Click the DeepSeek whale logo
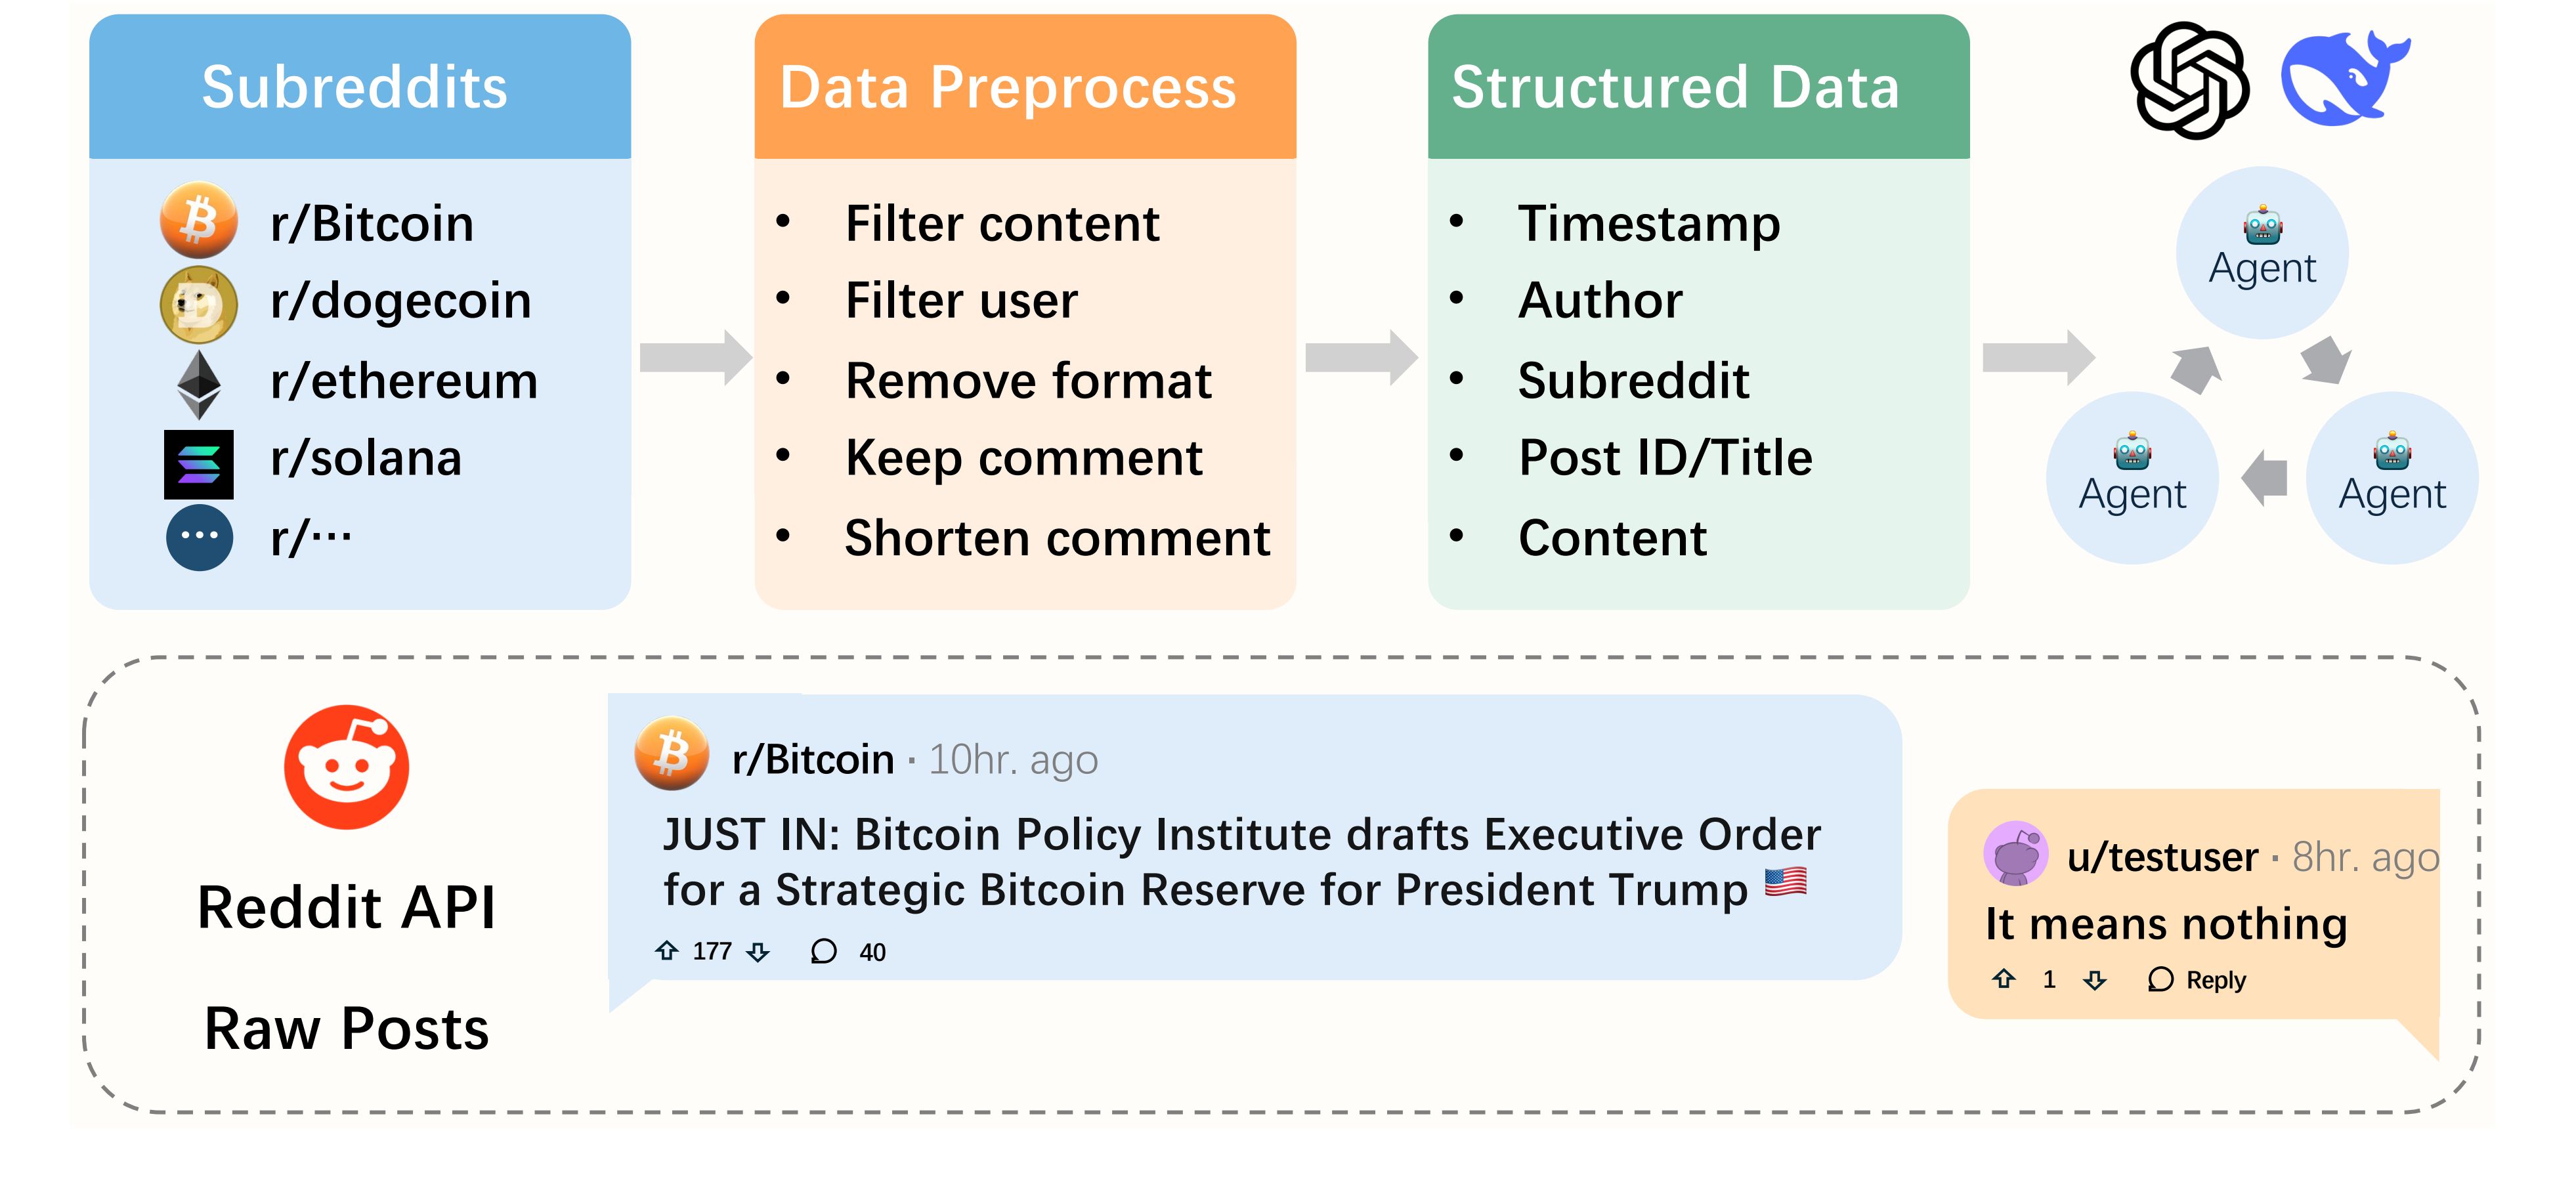The width and height of the screenshot is (2576, 1192). pos(2344,78)
